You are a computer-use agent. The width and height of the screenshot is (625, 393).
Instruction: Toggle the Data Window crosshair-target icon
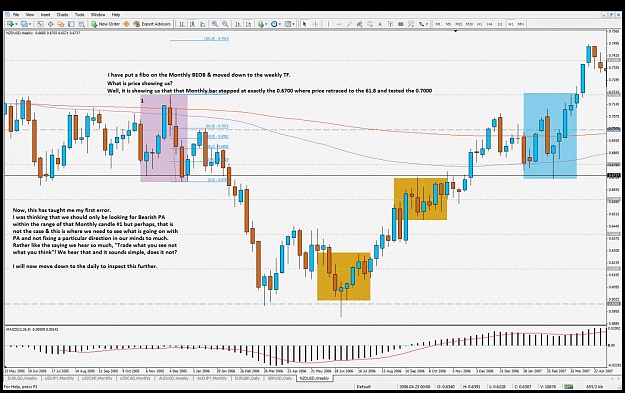click(x=51, y=24)
